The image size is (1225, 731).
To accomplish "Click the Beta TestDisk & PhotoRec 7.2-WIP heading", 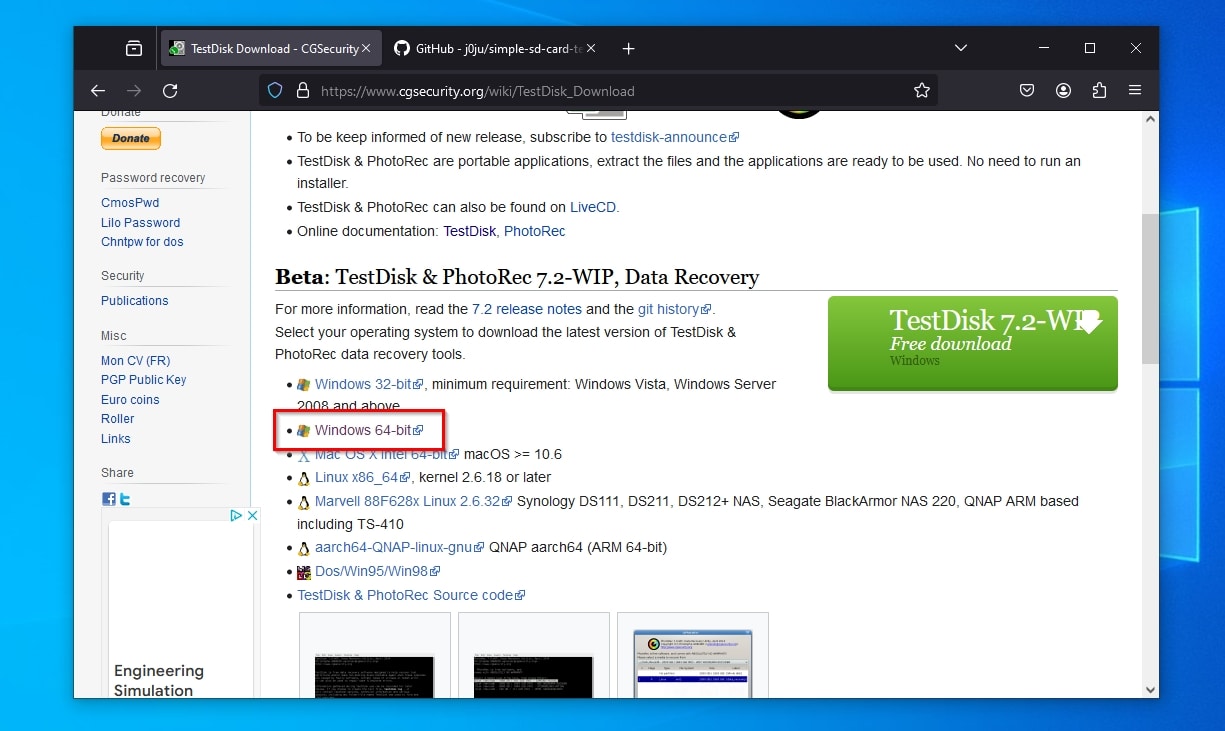I will tap(517, 277).
